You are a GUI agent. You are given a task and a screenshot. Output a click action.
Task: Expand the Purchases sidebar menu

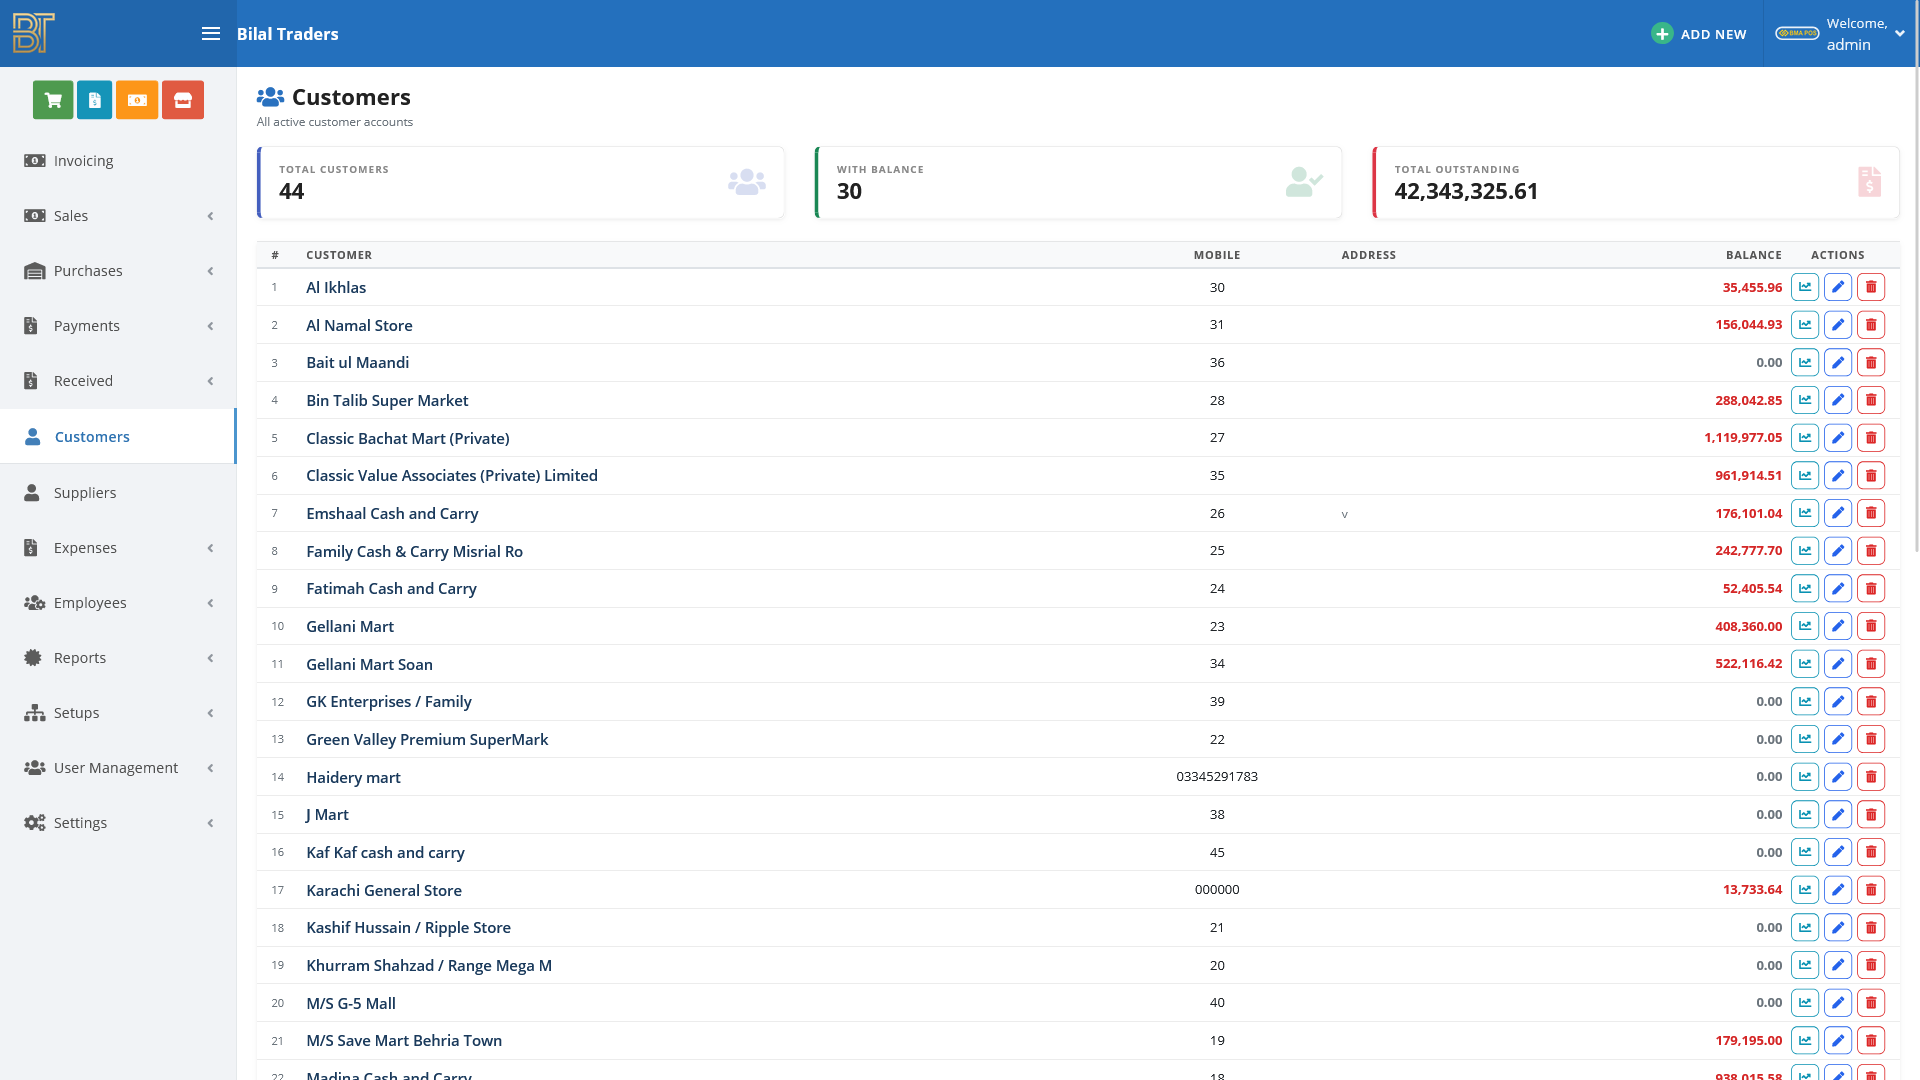coord(118,271)
